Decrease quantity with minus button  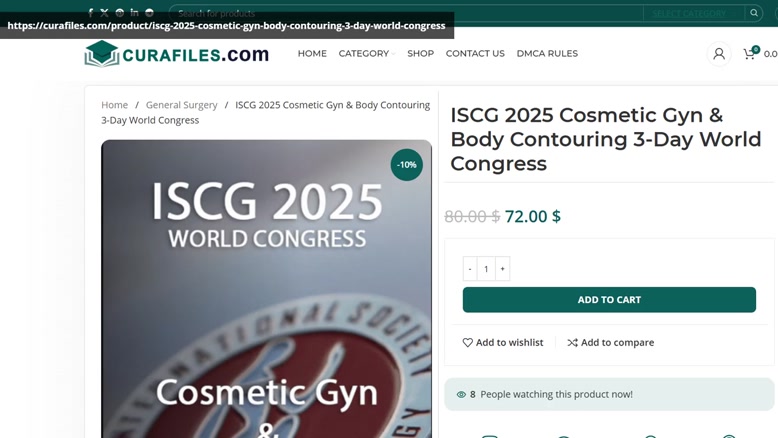pyautogui.click(x=470, y=269)
